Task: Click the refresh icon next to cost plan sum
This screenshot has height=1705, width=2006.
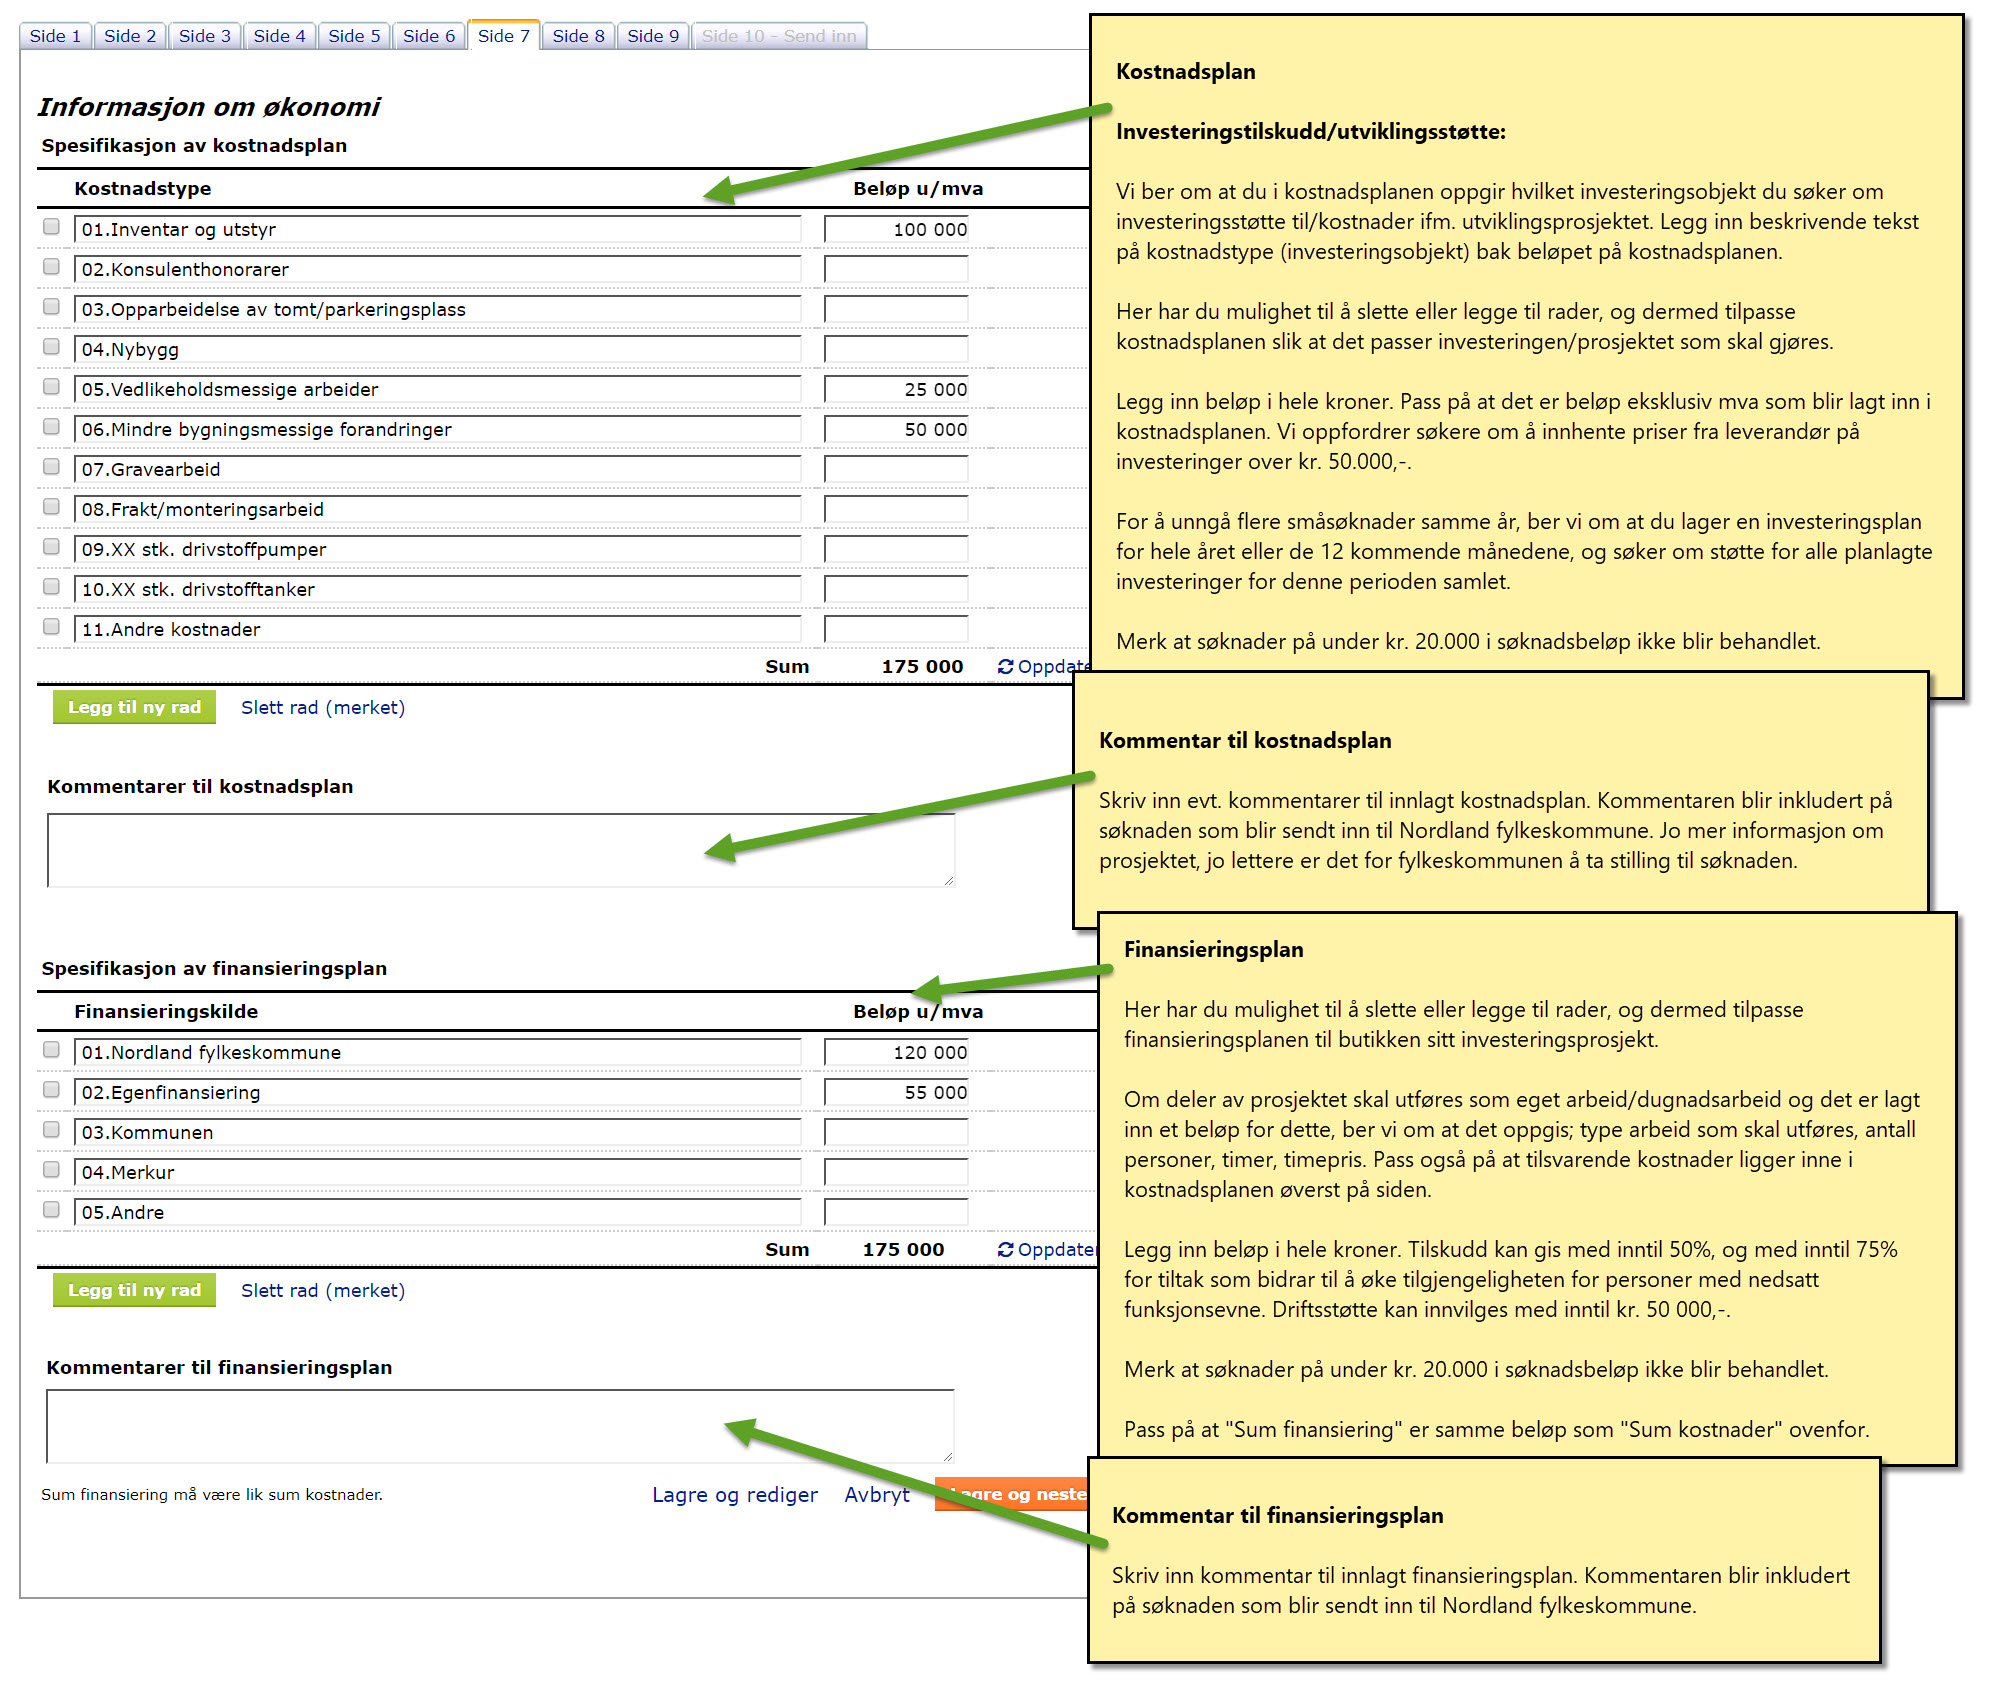Action: [x=1005, y=667]
